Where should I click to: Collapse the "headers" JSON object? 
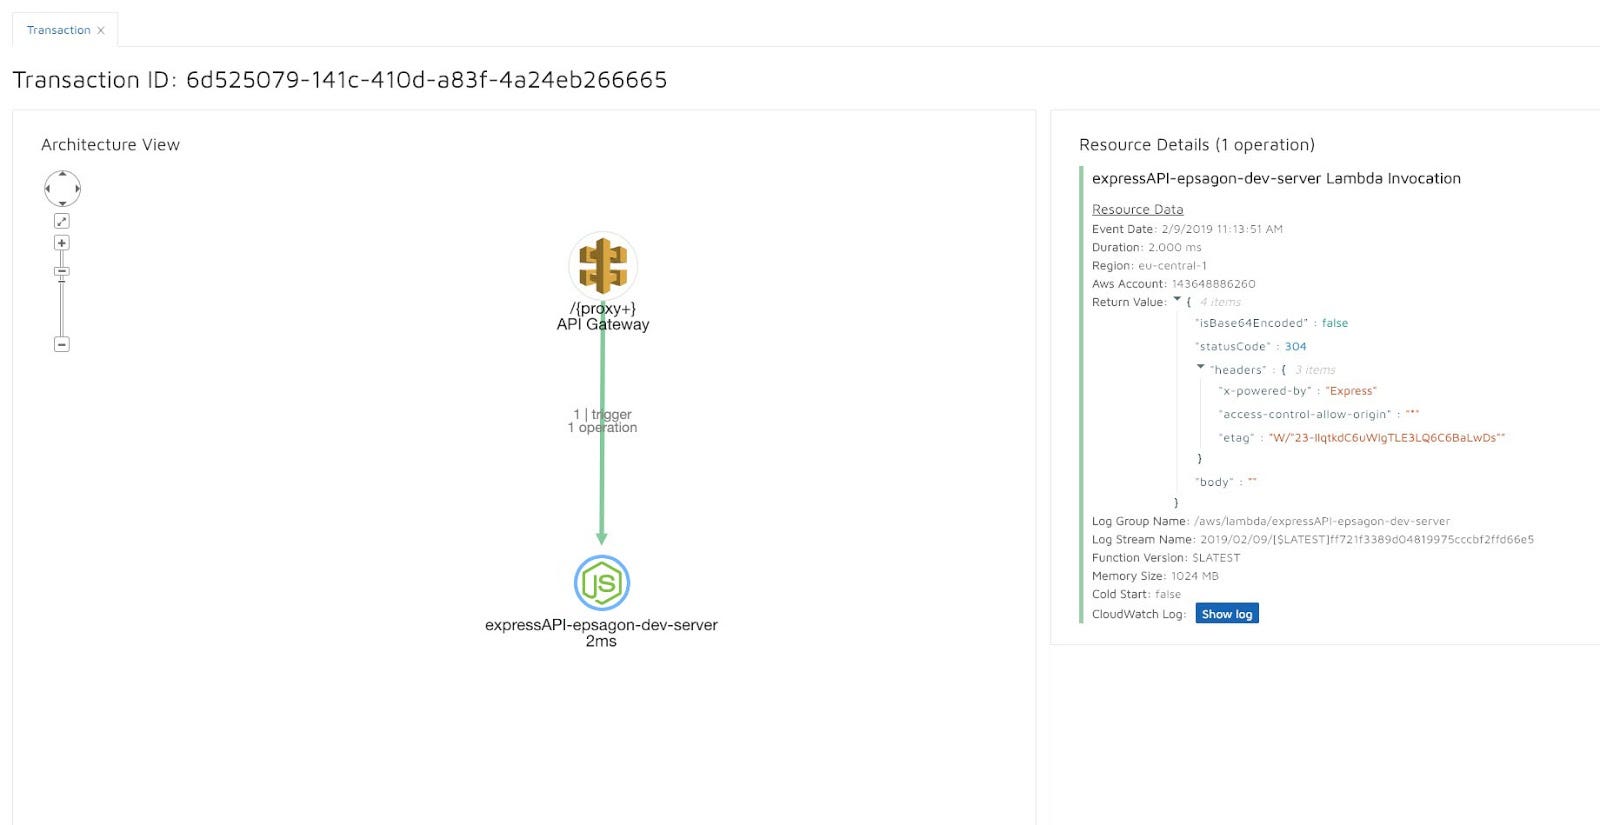tap(1200, 368)
